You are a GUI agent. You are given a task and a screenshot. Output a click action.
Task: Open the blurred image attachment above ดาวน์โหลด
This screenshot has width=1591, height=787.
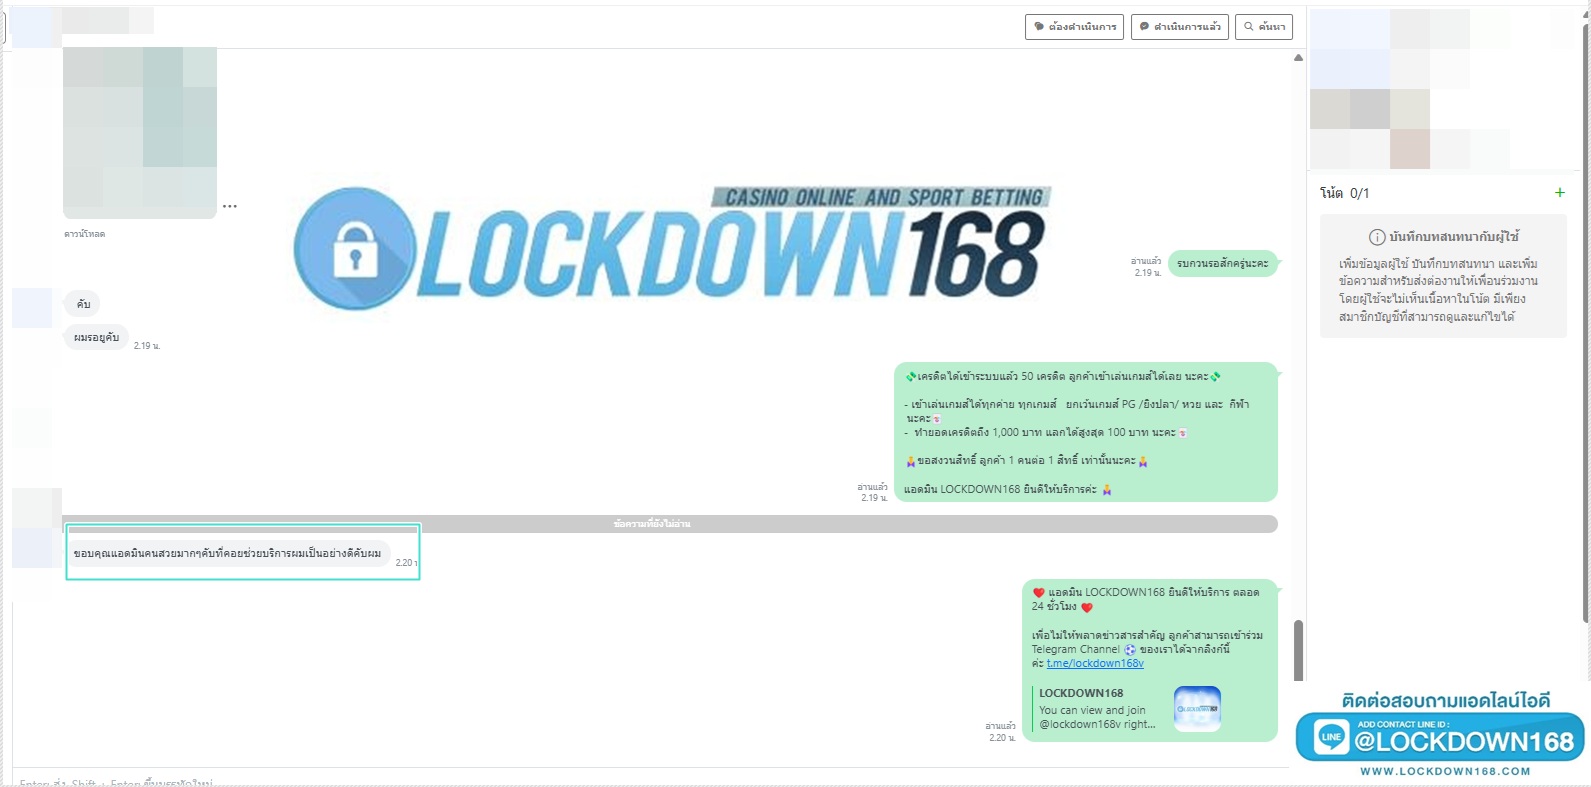click(140, 132)
